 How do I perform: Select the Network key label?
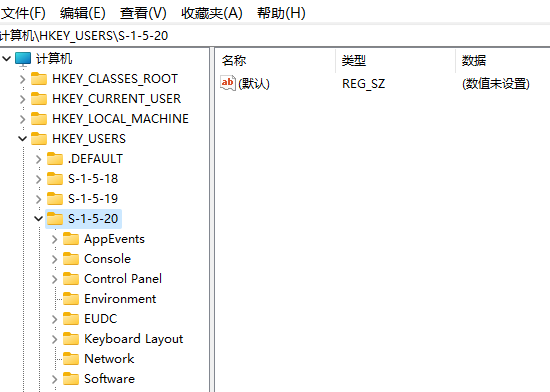click(x=109, y=359)
